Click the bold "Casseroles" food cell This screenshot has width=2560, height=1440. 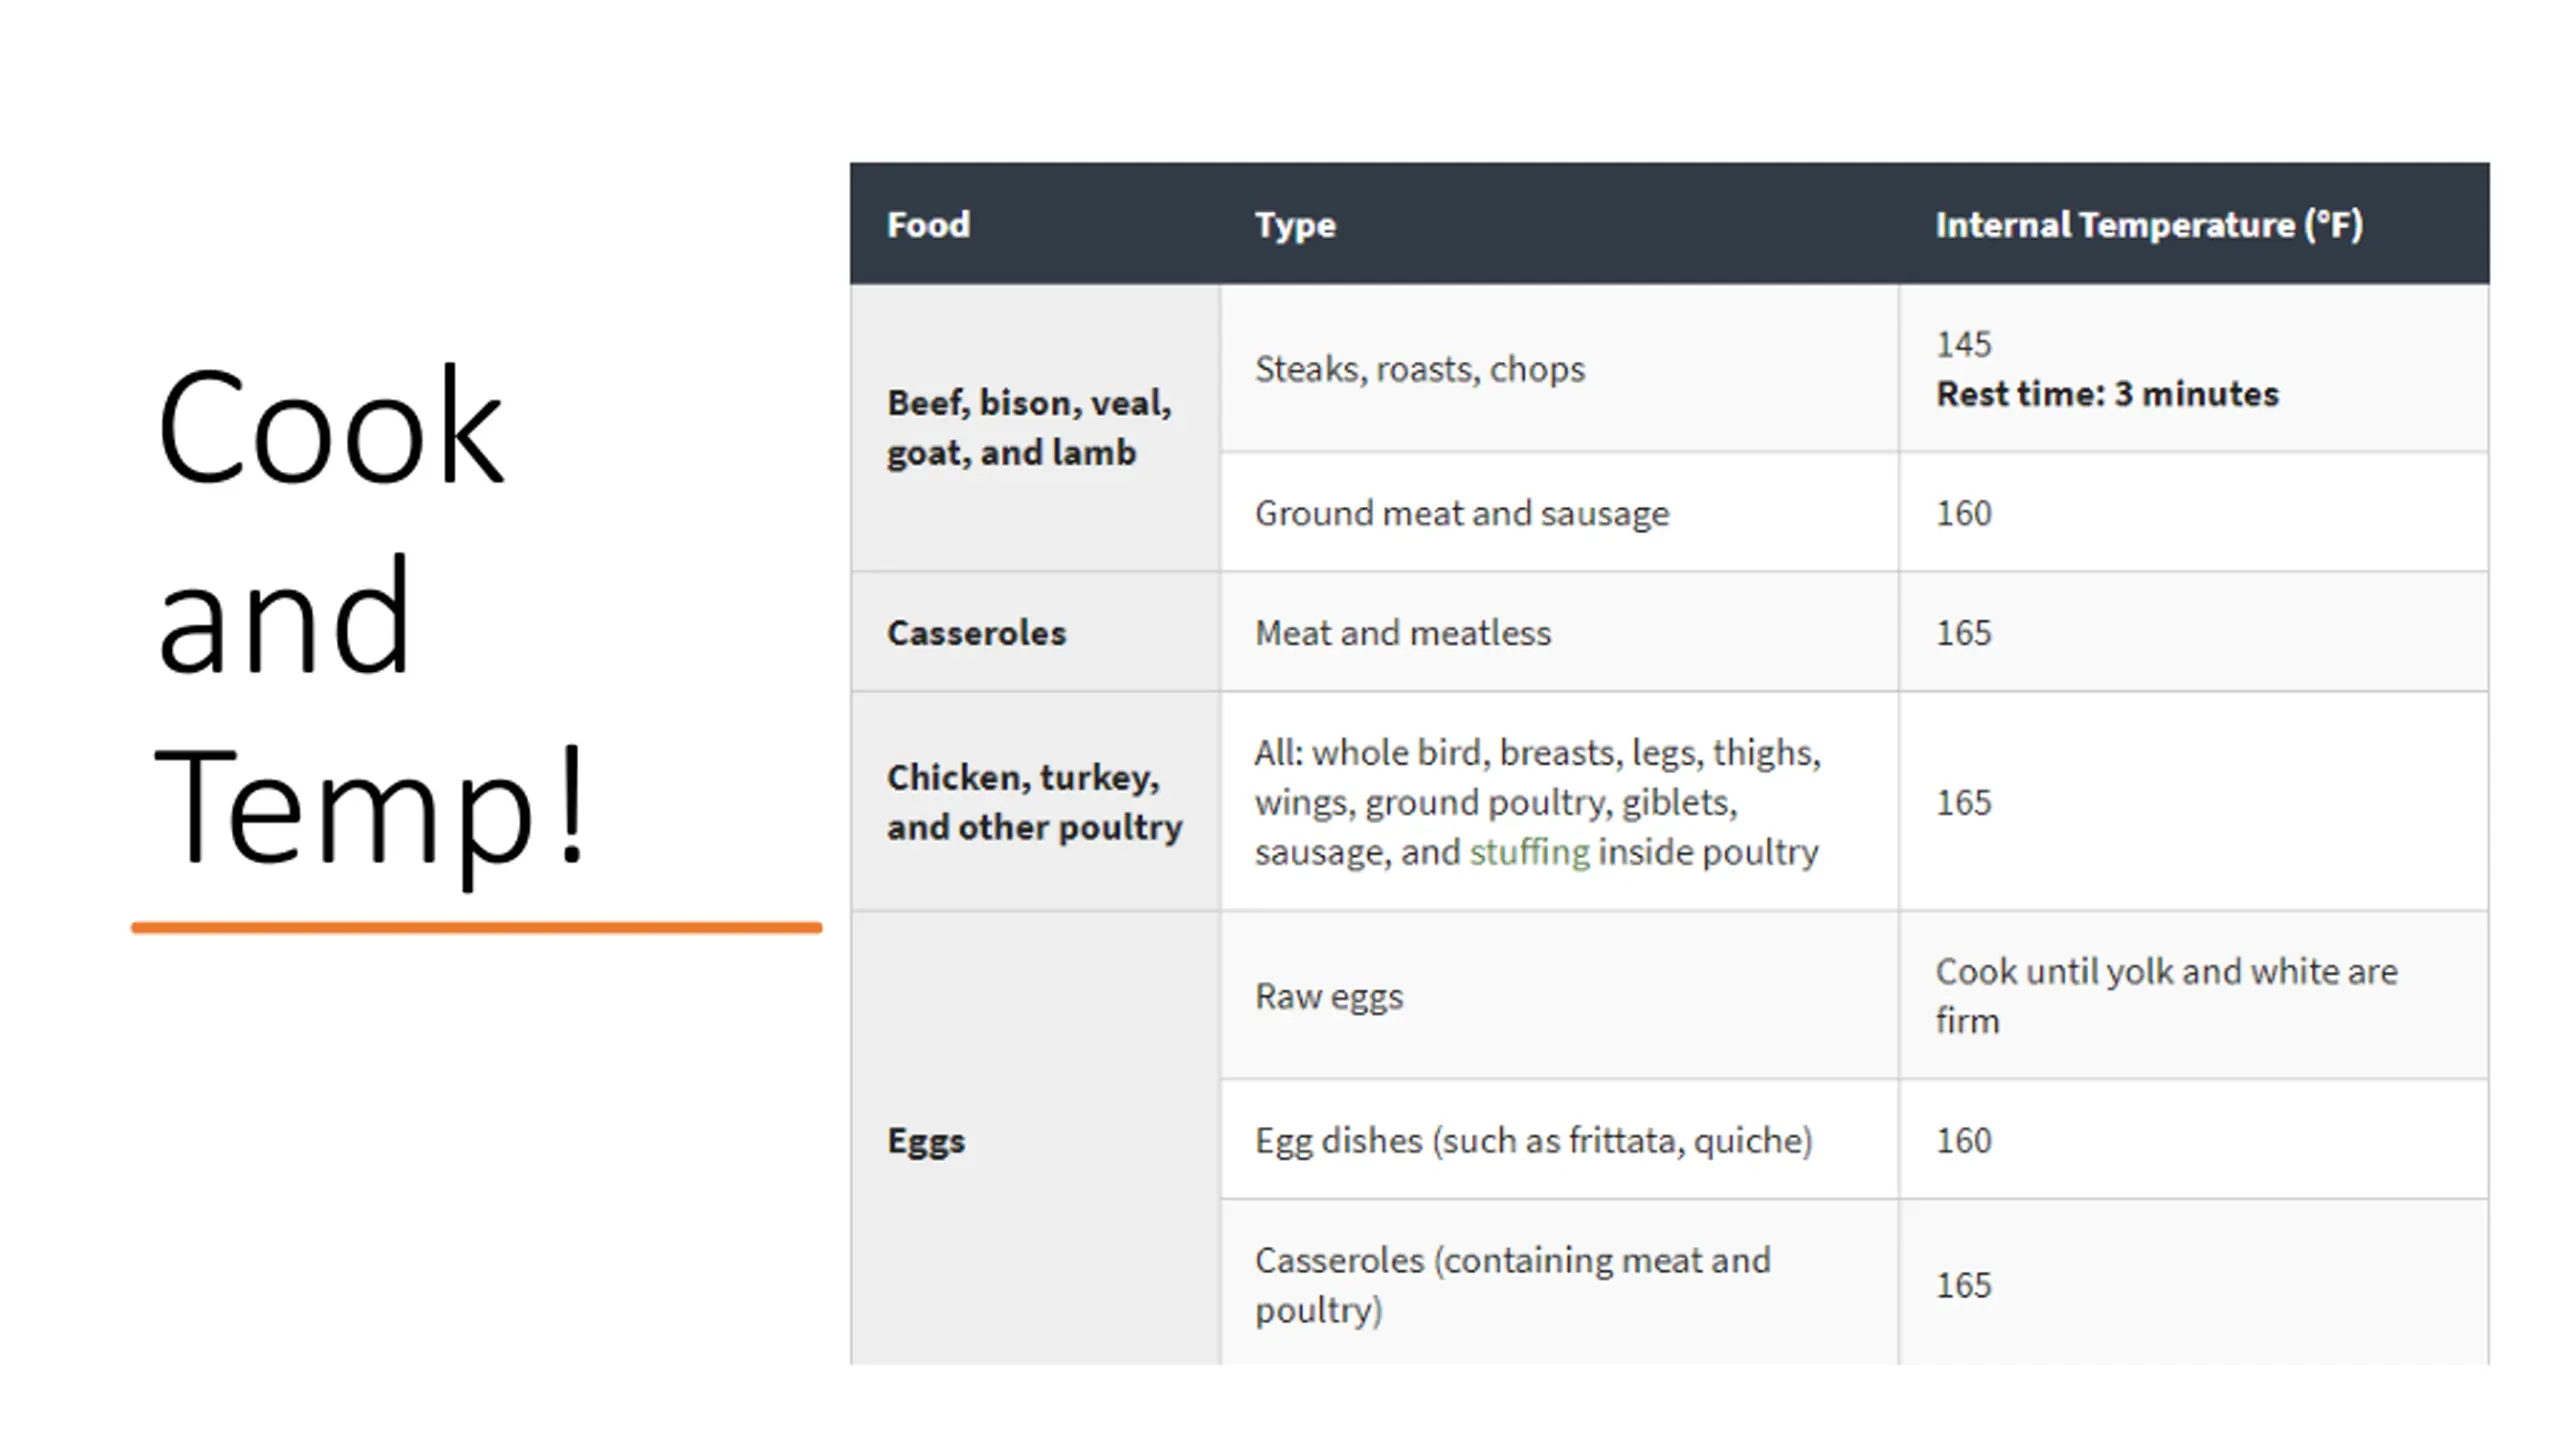point(976,633)
